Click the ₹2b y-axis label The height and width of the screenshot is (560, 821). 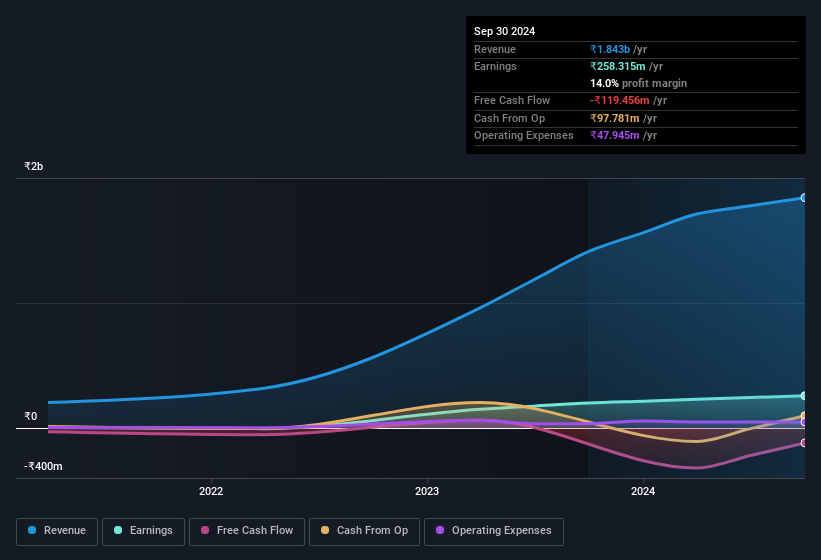point(34,166)
